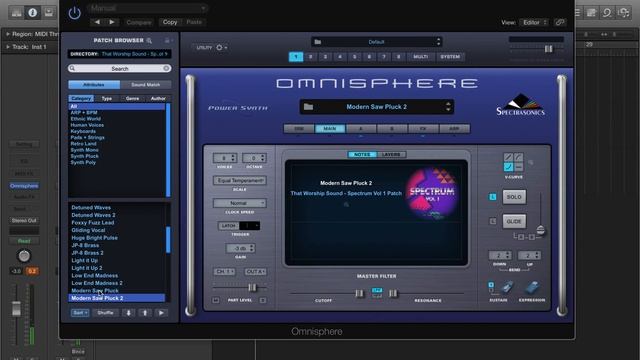Go to next preset with right arrow
The image size is (640, 360).
111,22
